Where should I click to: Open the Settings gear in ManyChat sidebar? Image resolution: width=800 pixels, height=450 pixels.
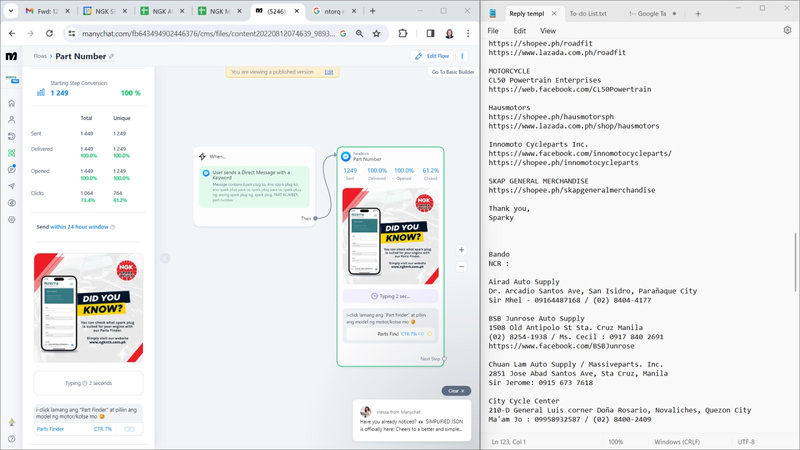(x=12, y=219)
